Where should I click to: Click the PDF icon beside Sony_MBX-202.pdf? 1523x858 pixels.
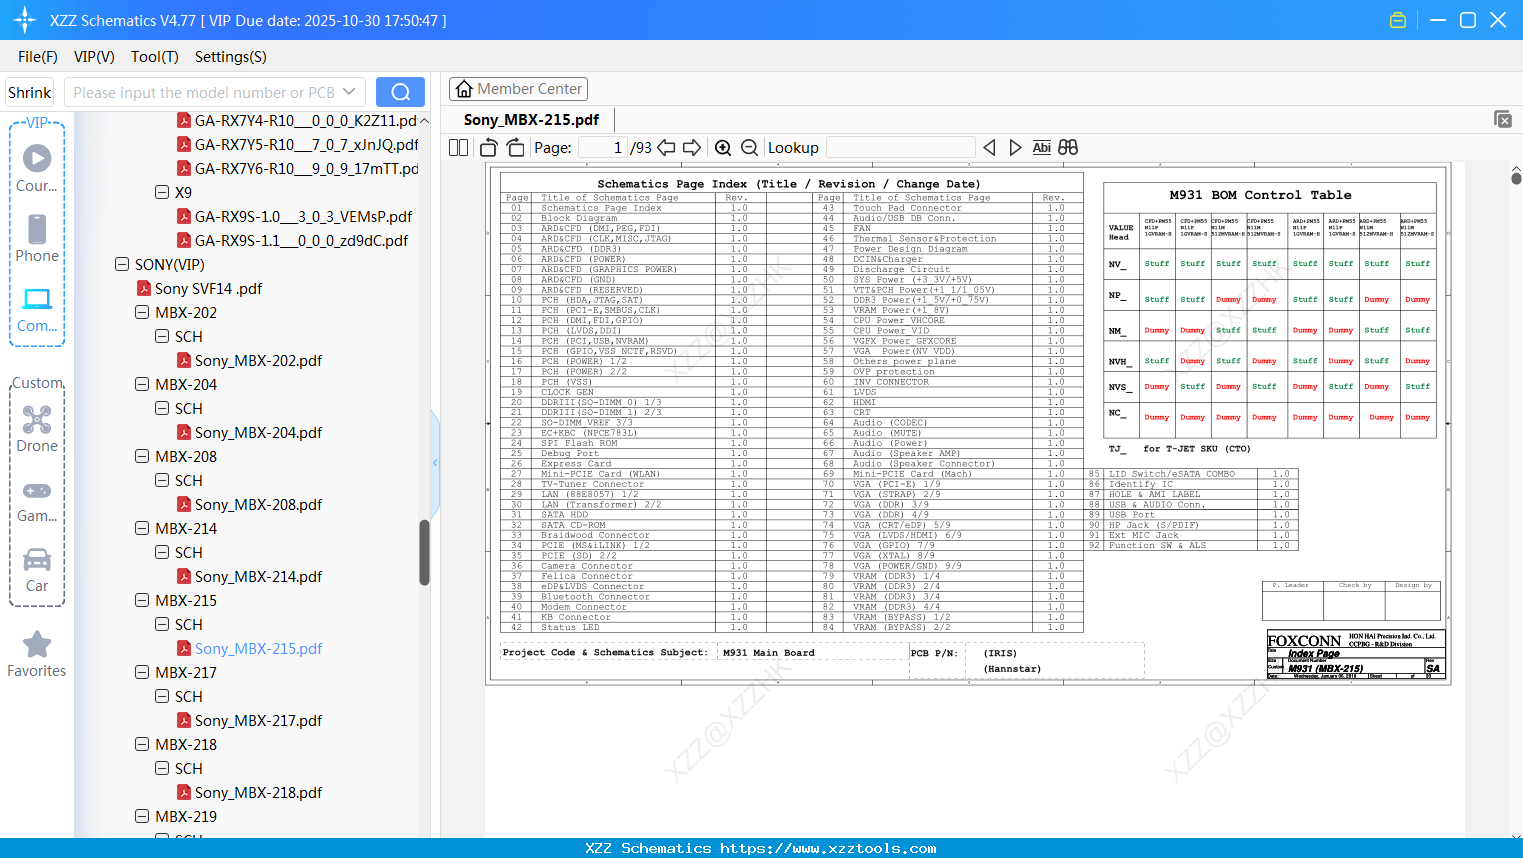184,360
